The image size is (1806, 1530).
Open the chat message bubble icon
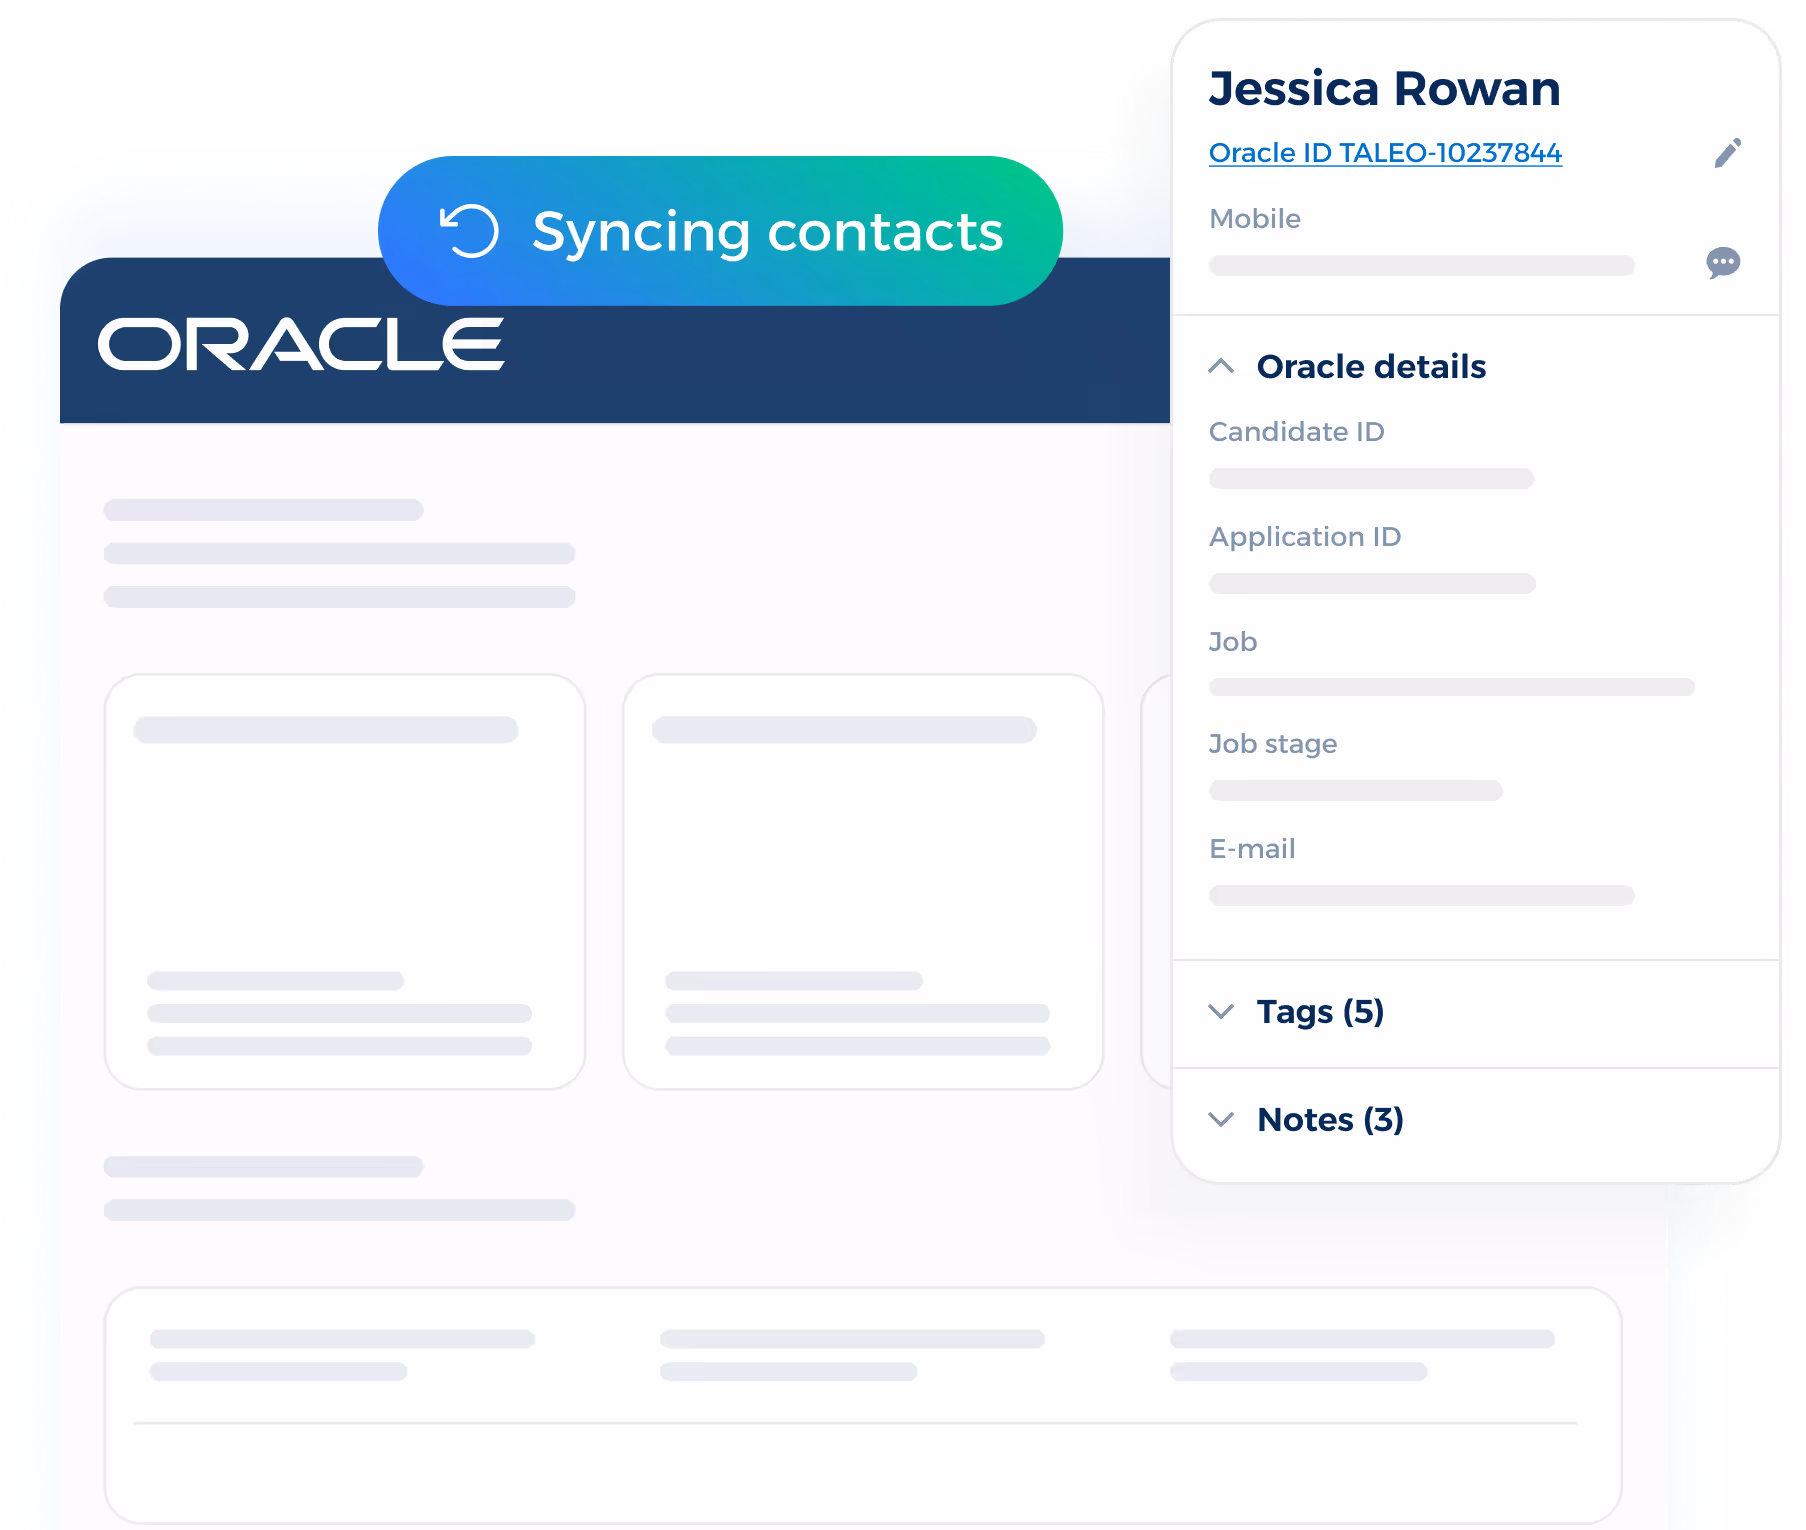1723,263
